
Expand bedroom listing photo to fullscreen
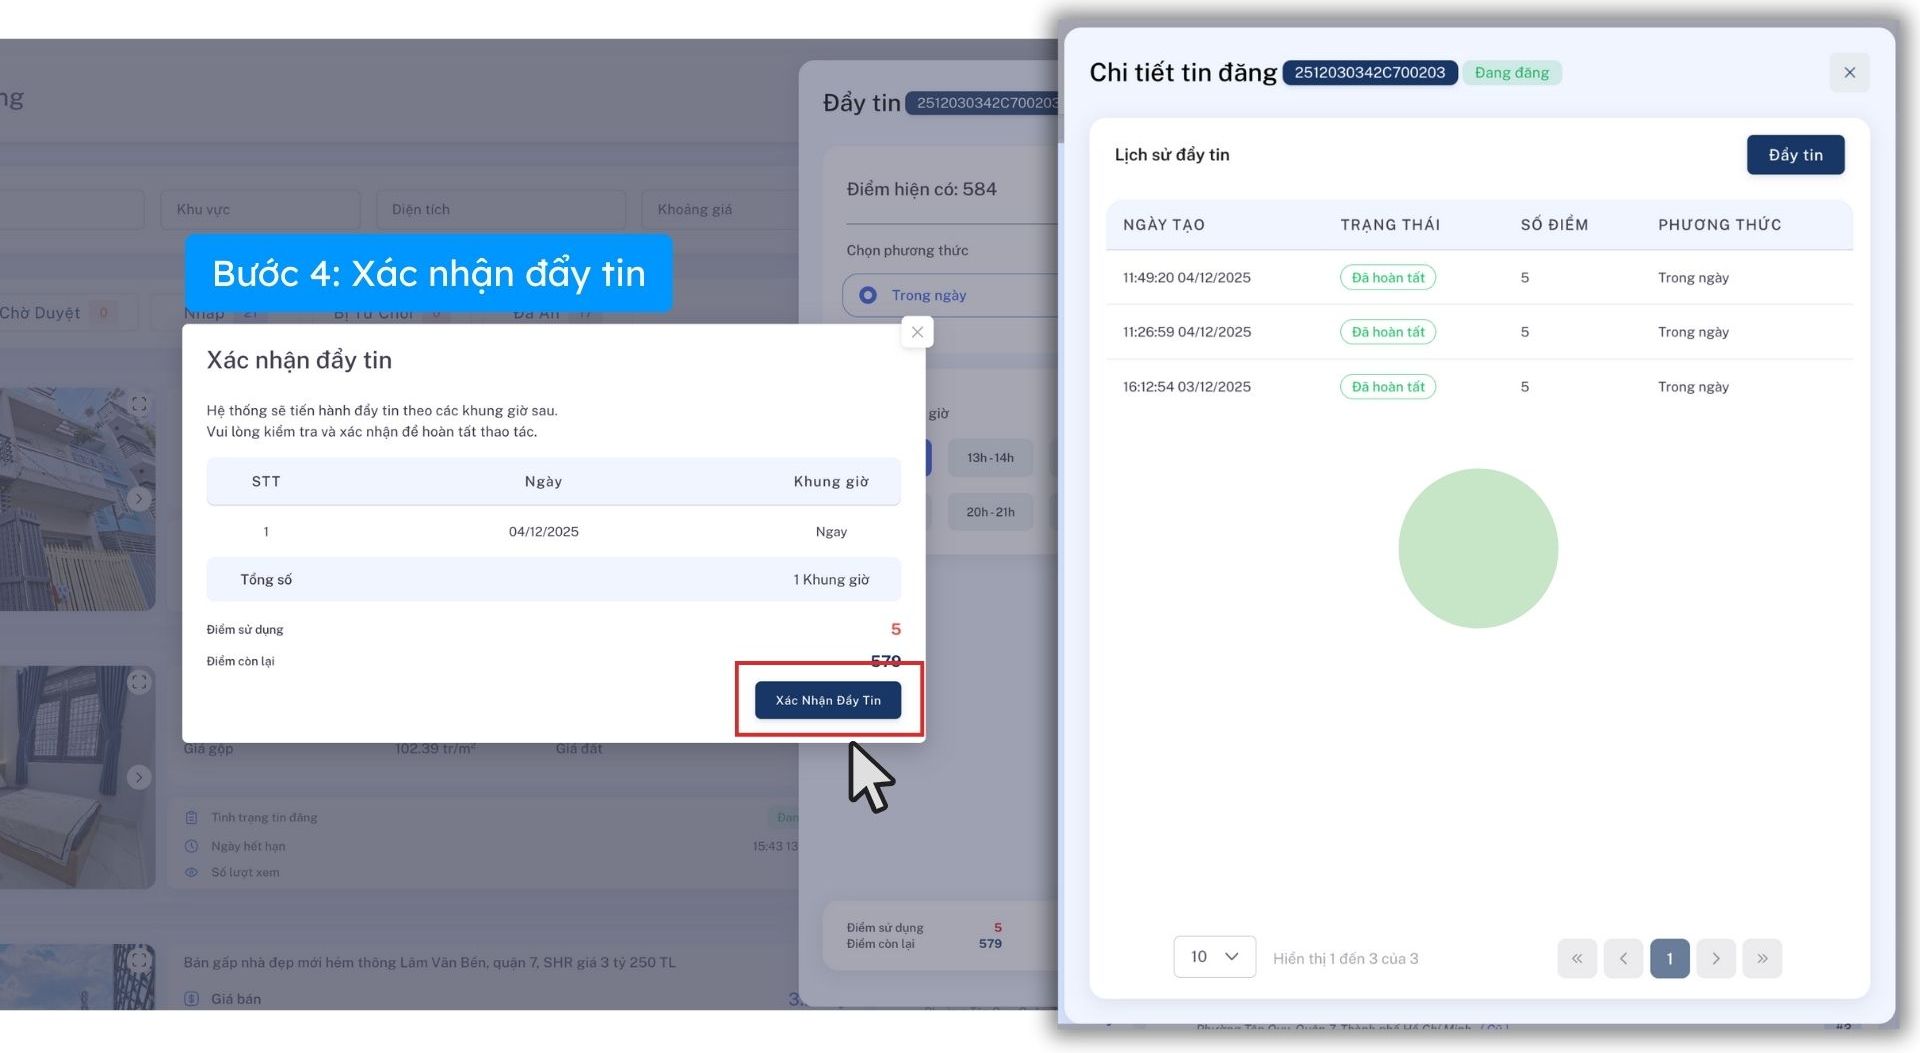click(139, 682)
